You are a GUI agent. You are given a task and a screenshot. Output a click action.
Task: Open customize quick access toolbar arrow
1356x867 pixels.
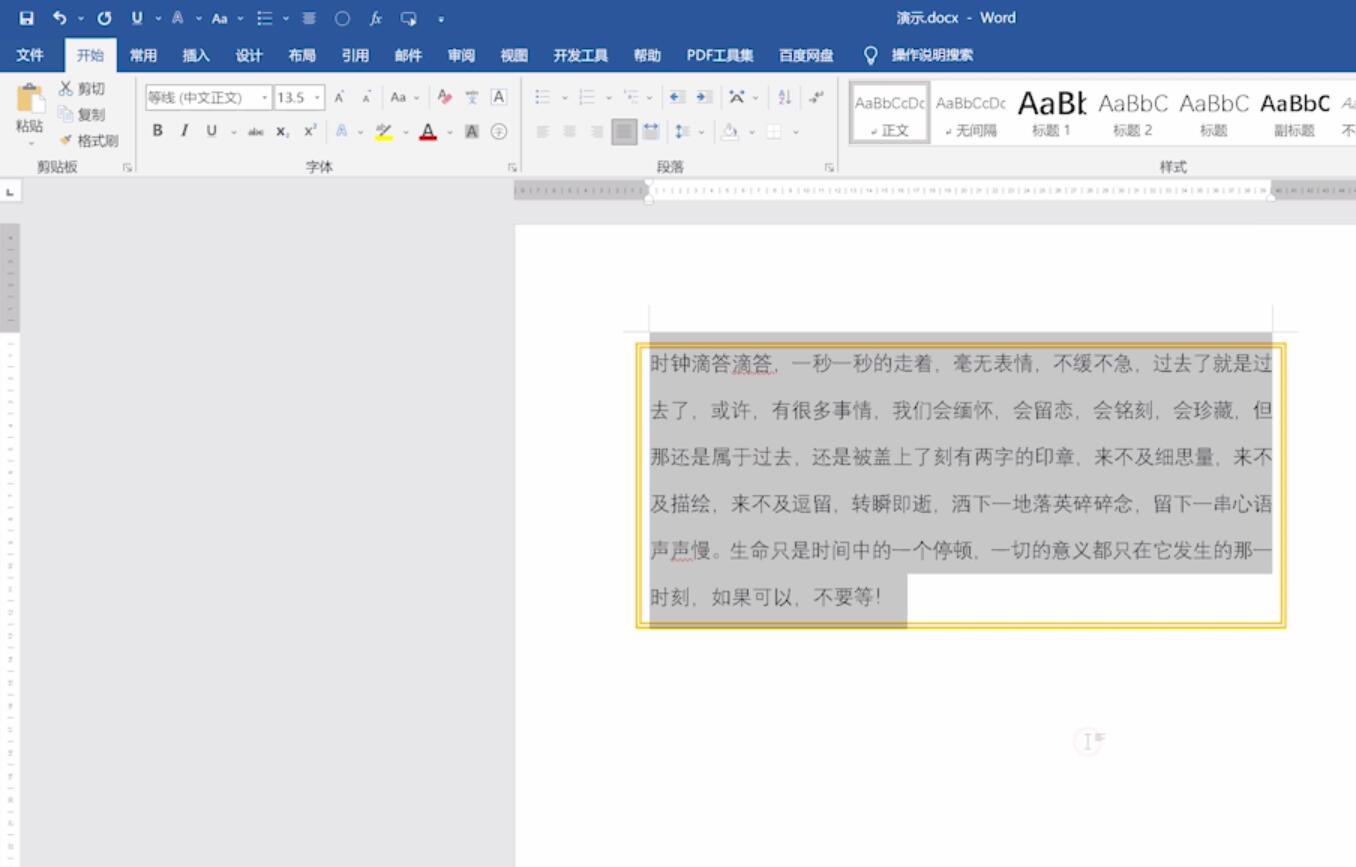(441, 18)
